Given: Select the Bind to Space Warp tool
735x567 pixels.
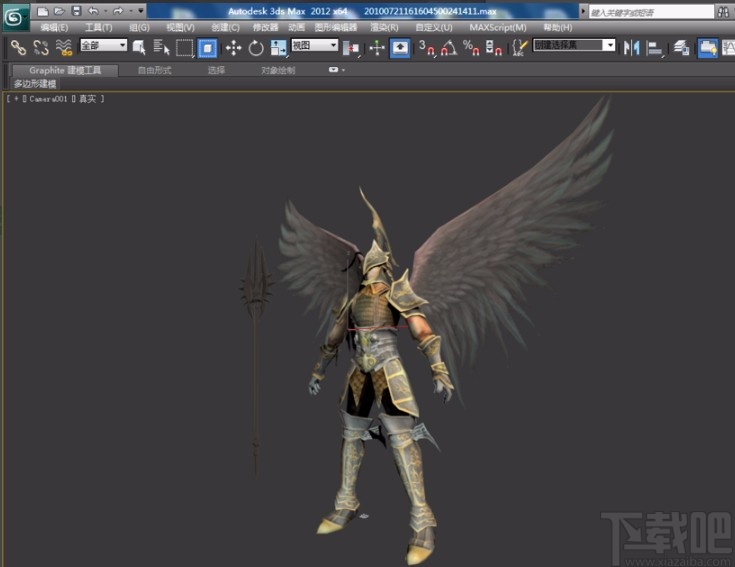Looking at the screenshot, I should coord(64,47).
